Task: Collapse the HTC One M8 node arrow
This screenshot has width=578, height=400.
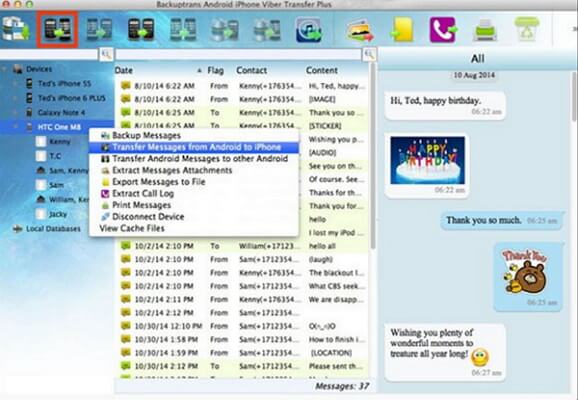Action: [15, 127]
